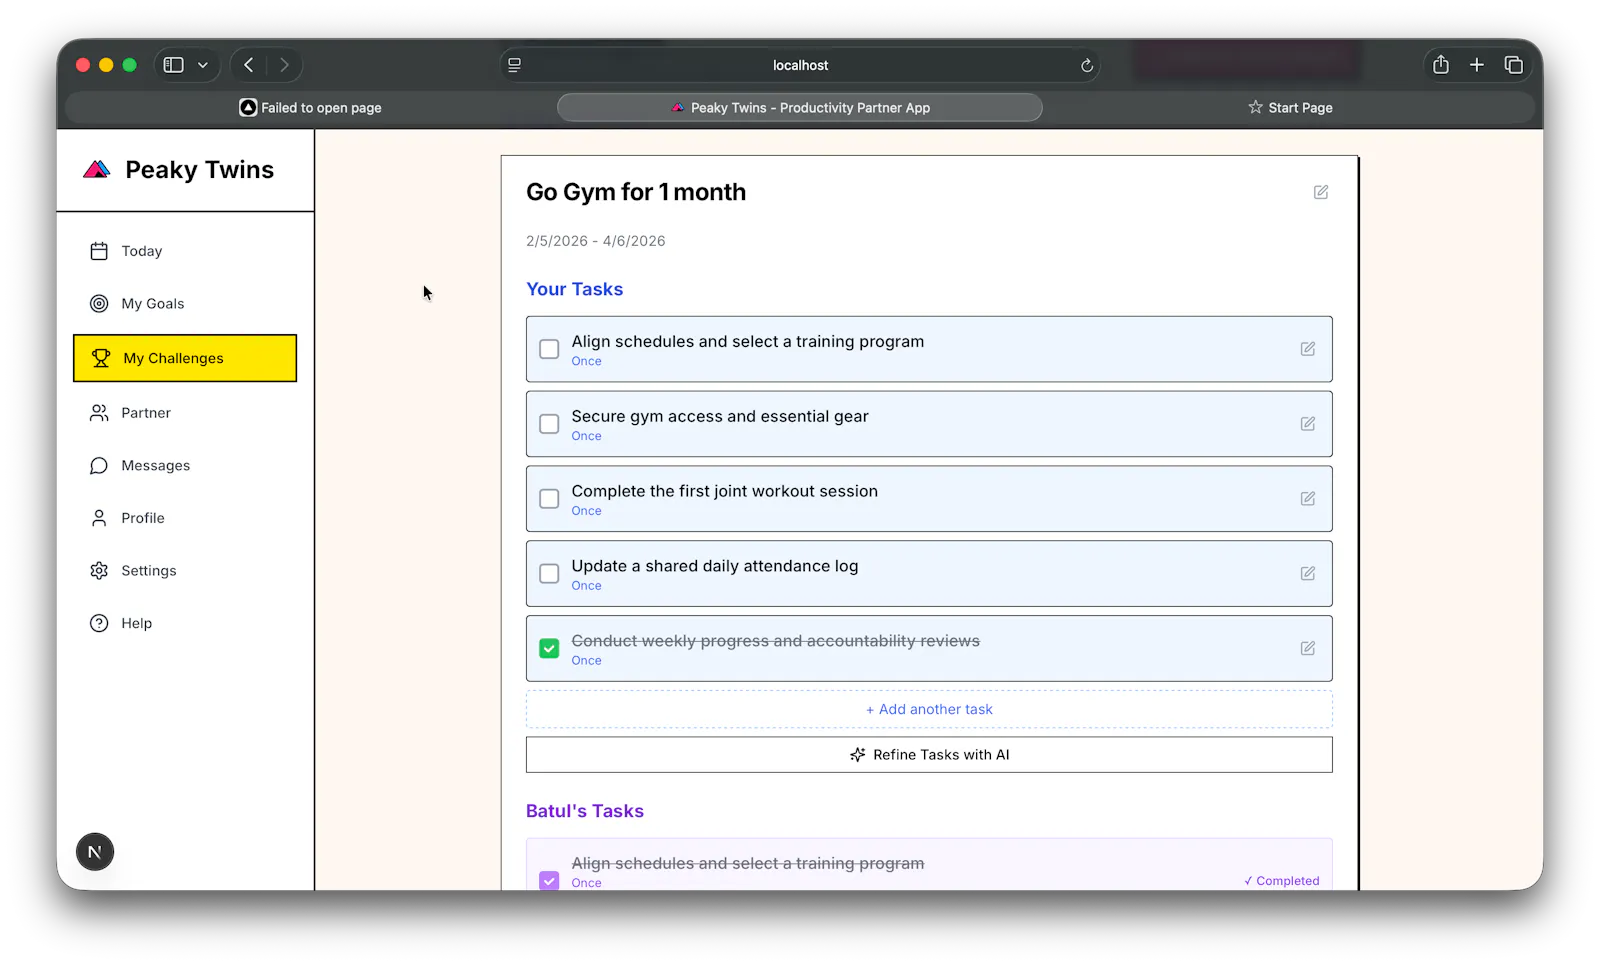Viewport: 1600px width, 965px height.
Task: Expand the sidebar options dropdown arrow
Action: pos(203,65)
